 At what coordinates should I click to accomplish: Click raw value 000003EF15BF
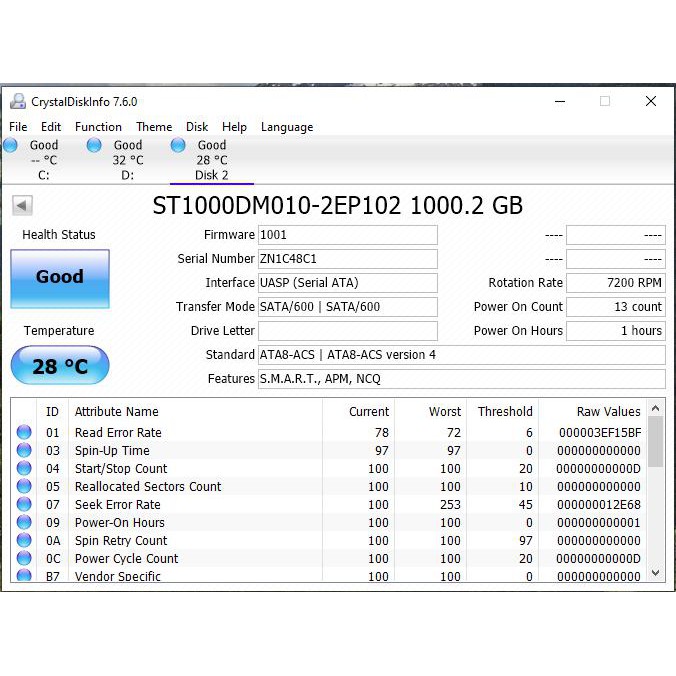(x=600, y=432)
